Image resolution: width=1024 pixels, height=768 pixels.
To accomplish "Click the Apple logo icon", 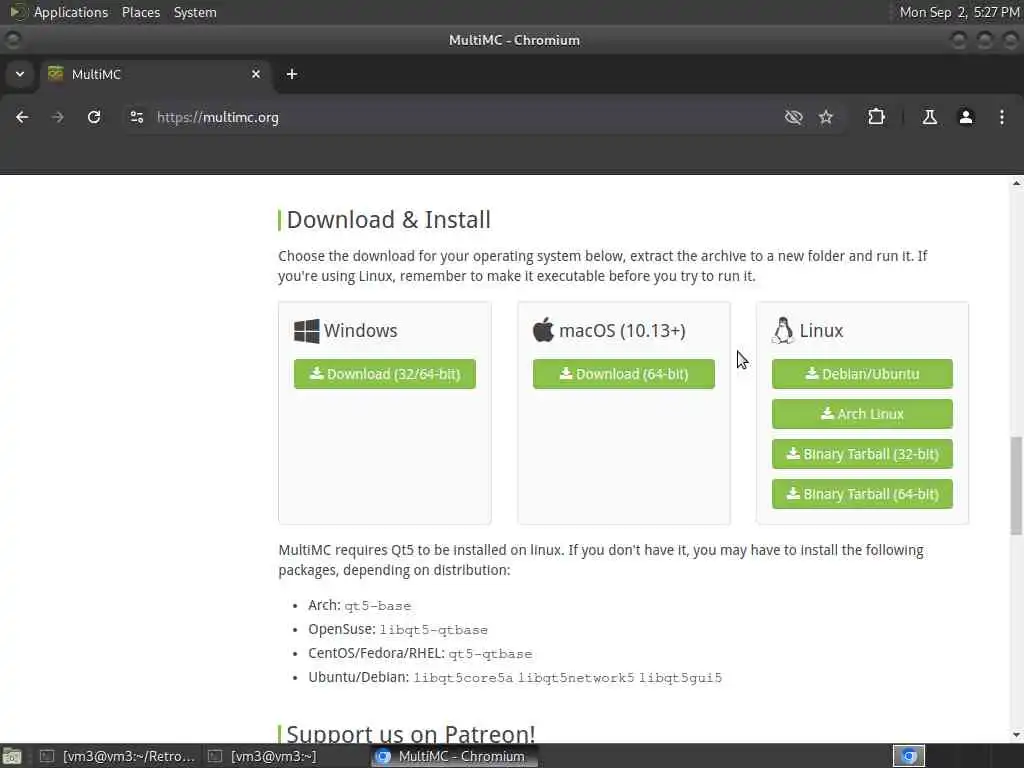I will [x=543, y=330].
